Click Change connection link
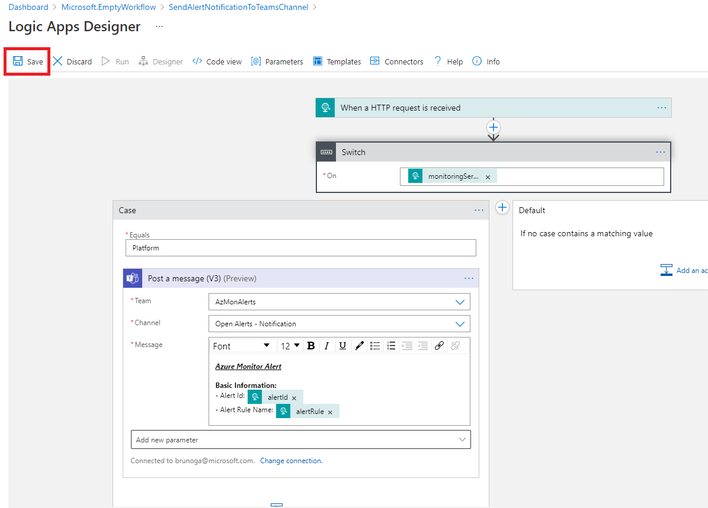This screenshot has height=508, width=708. (291, 461)
